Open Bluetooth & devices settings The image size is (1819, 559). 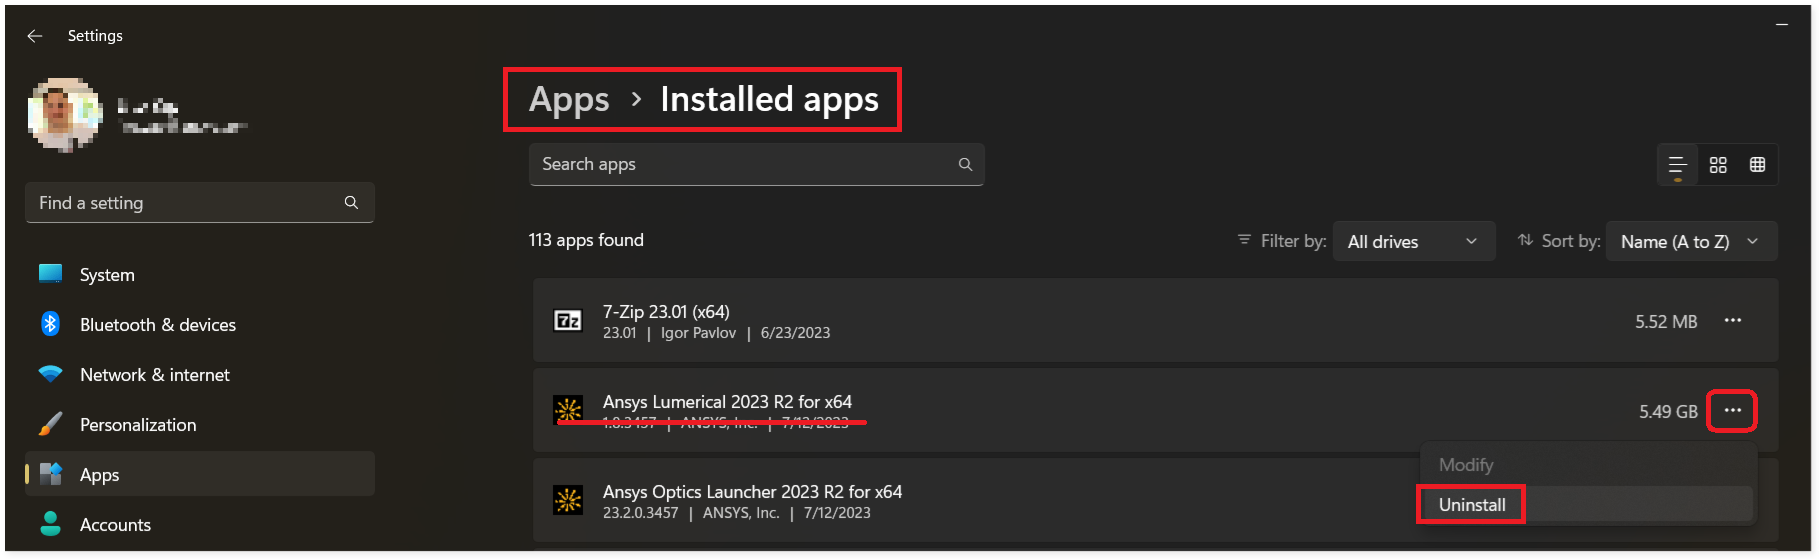[200, 325]
